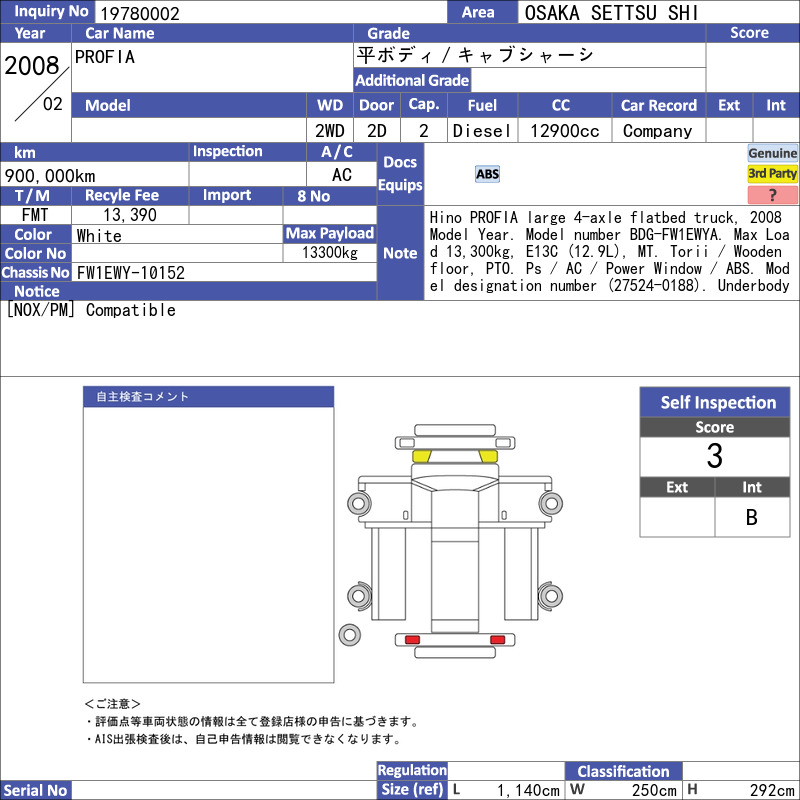Click the rear-right wheel on truck diagram
Image resolution: width=800 pixels, height=800 pixels.
pos(551,595)
